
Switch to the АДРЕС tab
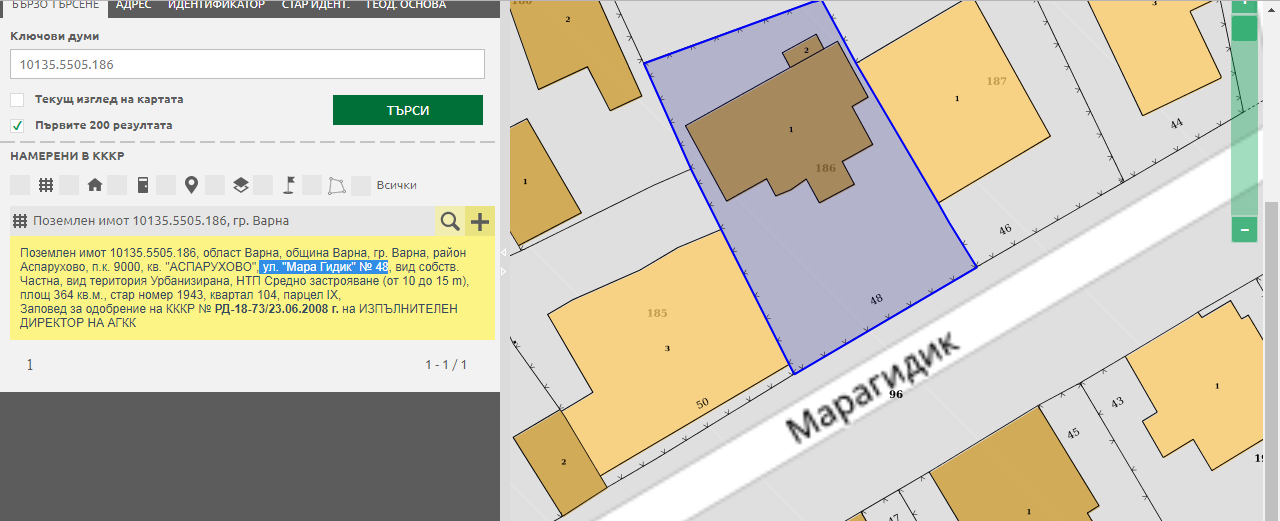tap(134, 5)
